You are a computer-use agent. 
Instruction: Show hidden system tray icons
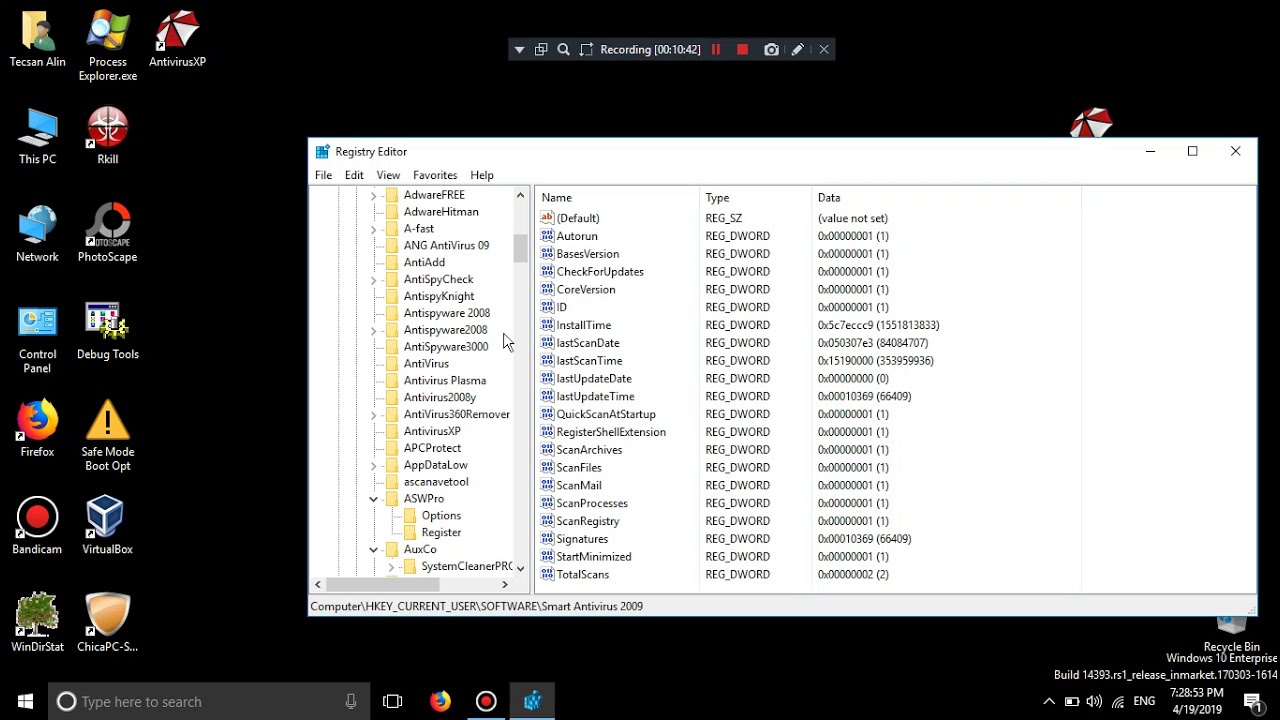click(x=1048, y=701)
